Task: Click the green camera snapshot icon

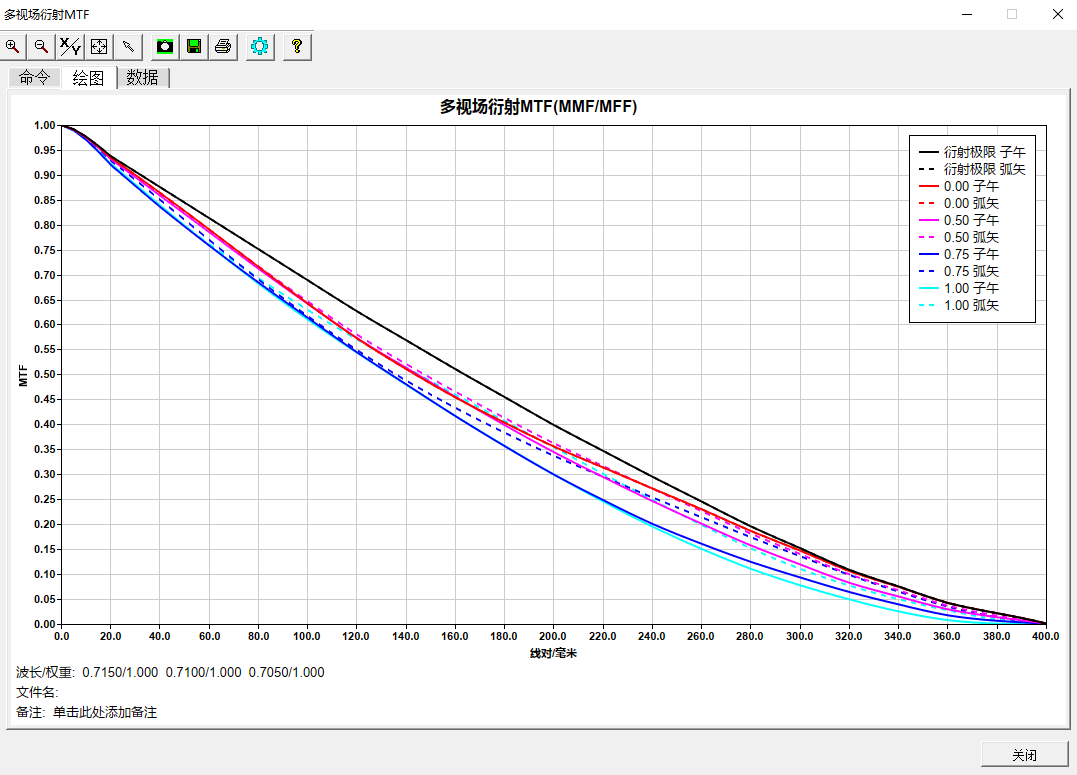Action: tap(165, 47)
